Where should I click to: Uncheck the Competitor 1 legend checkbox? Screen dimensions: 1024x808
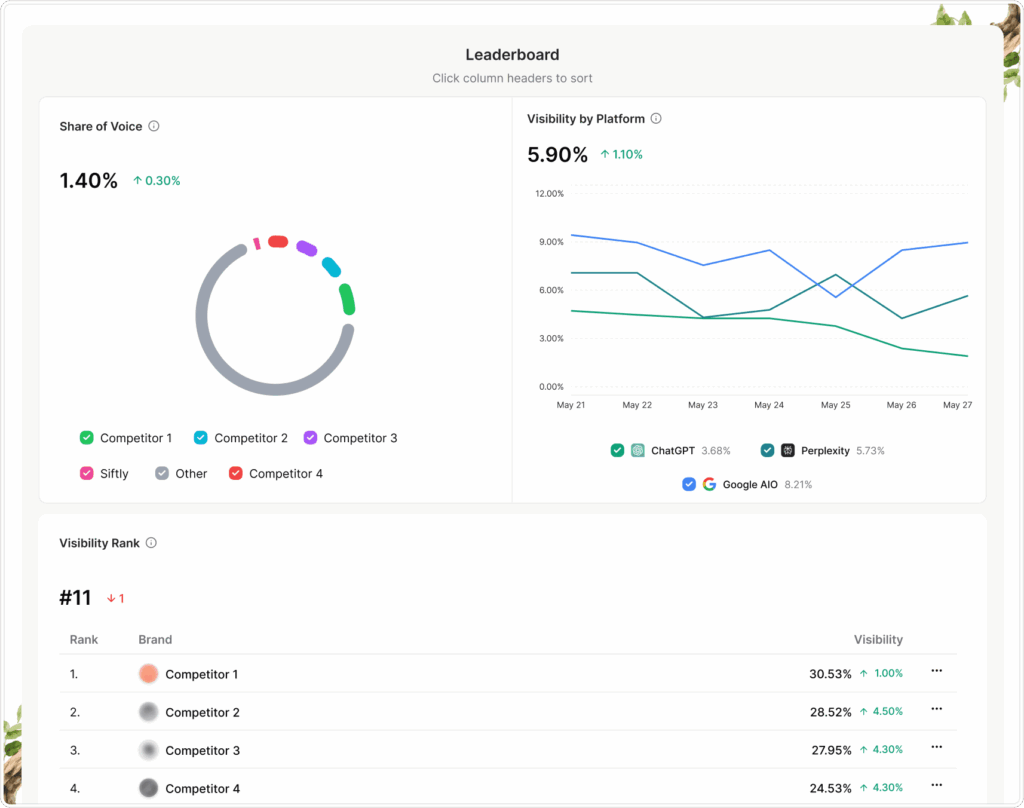(x=86, y=438)
